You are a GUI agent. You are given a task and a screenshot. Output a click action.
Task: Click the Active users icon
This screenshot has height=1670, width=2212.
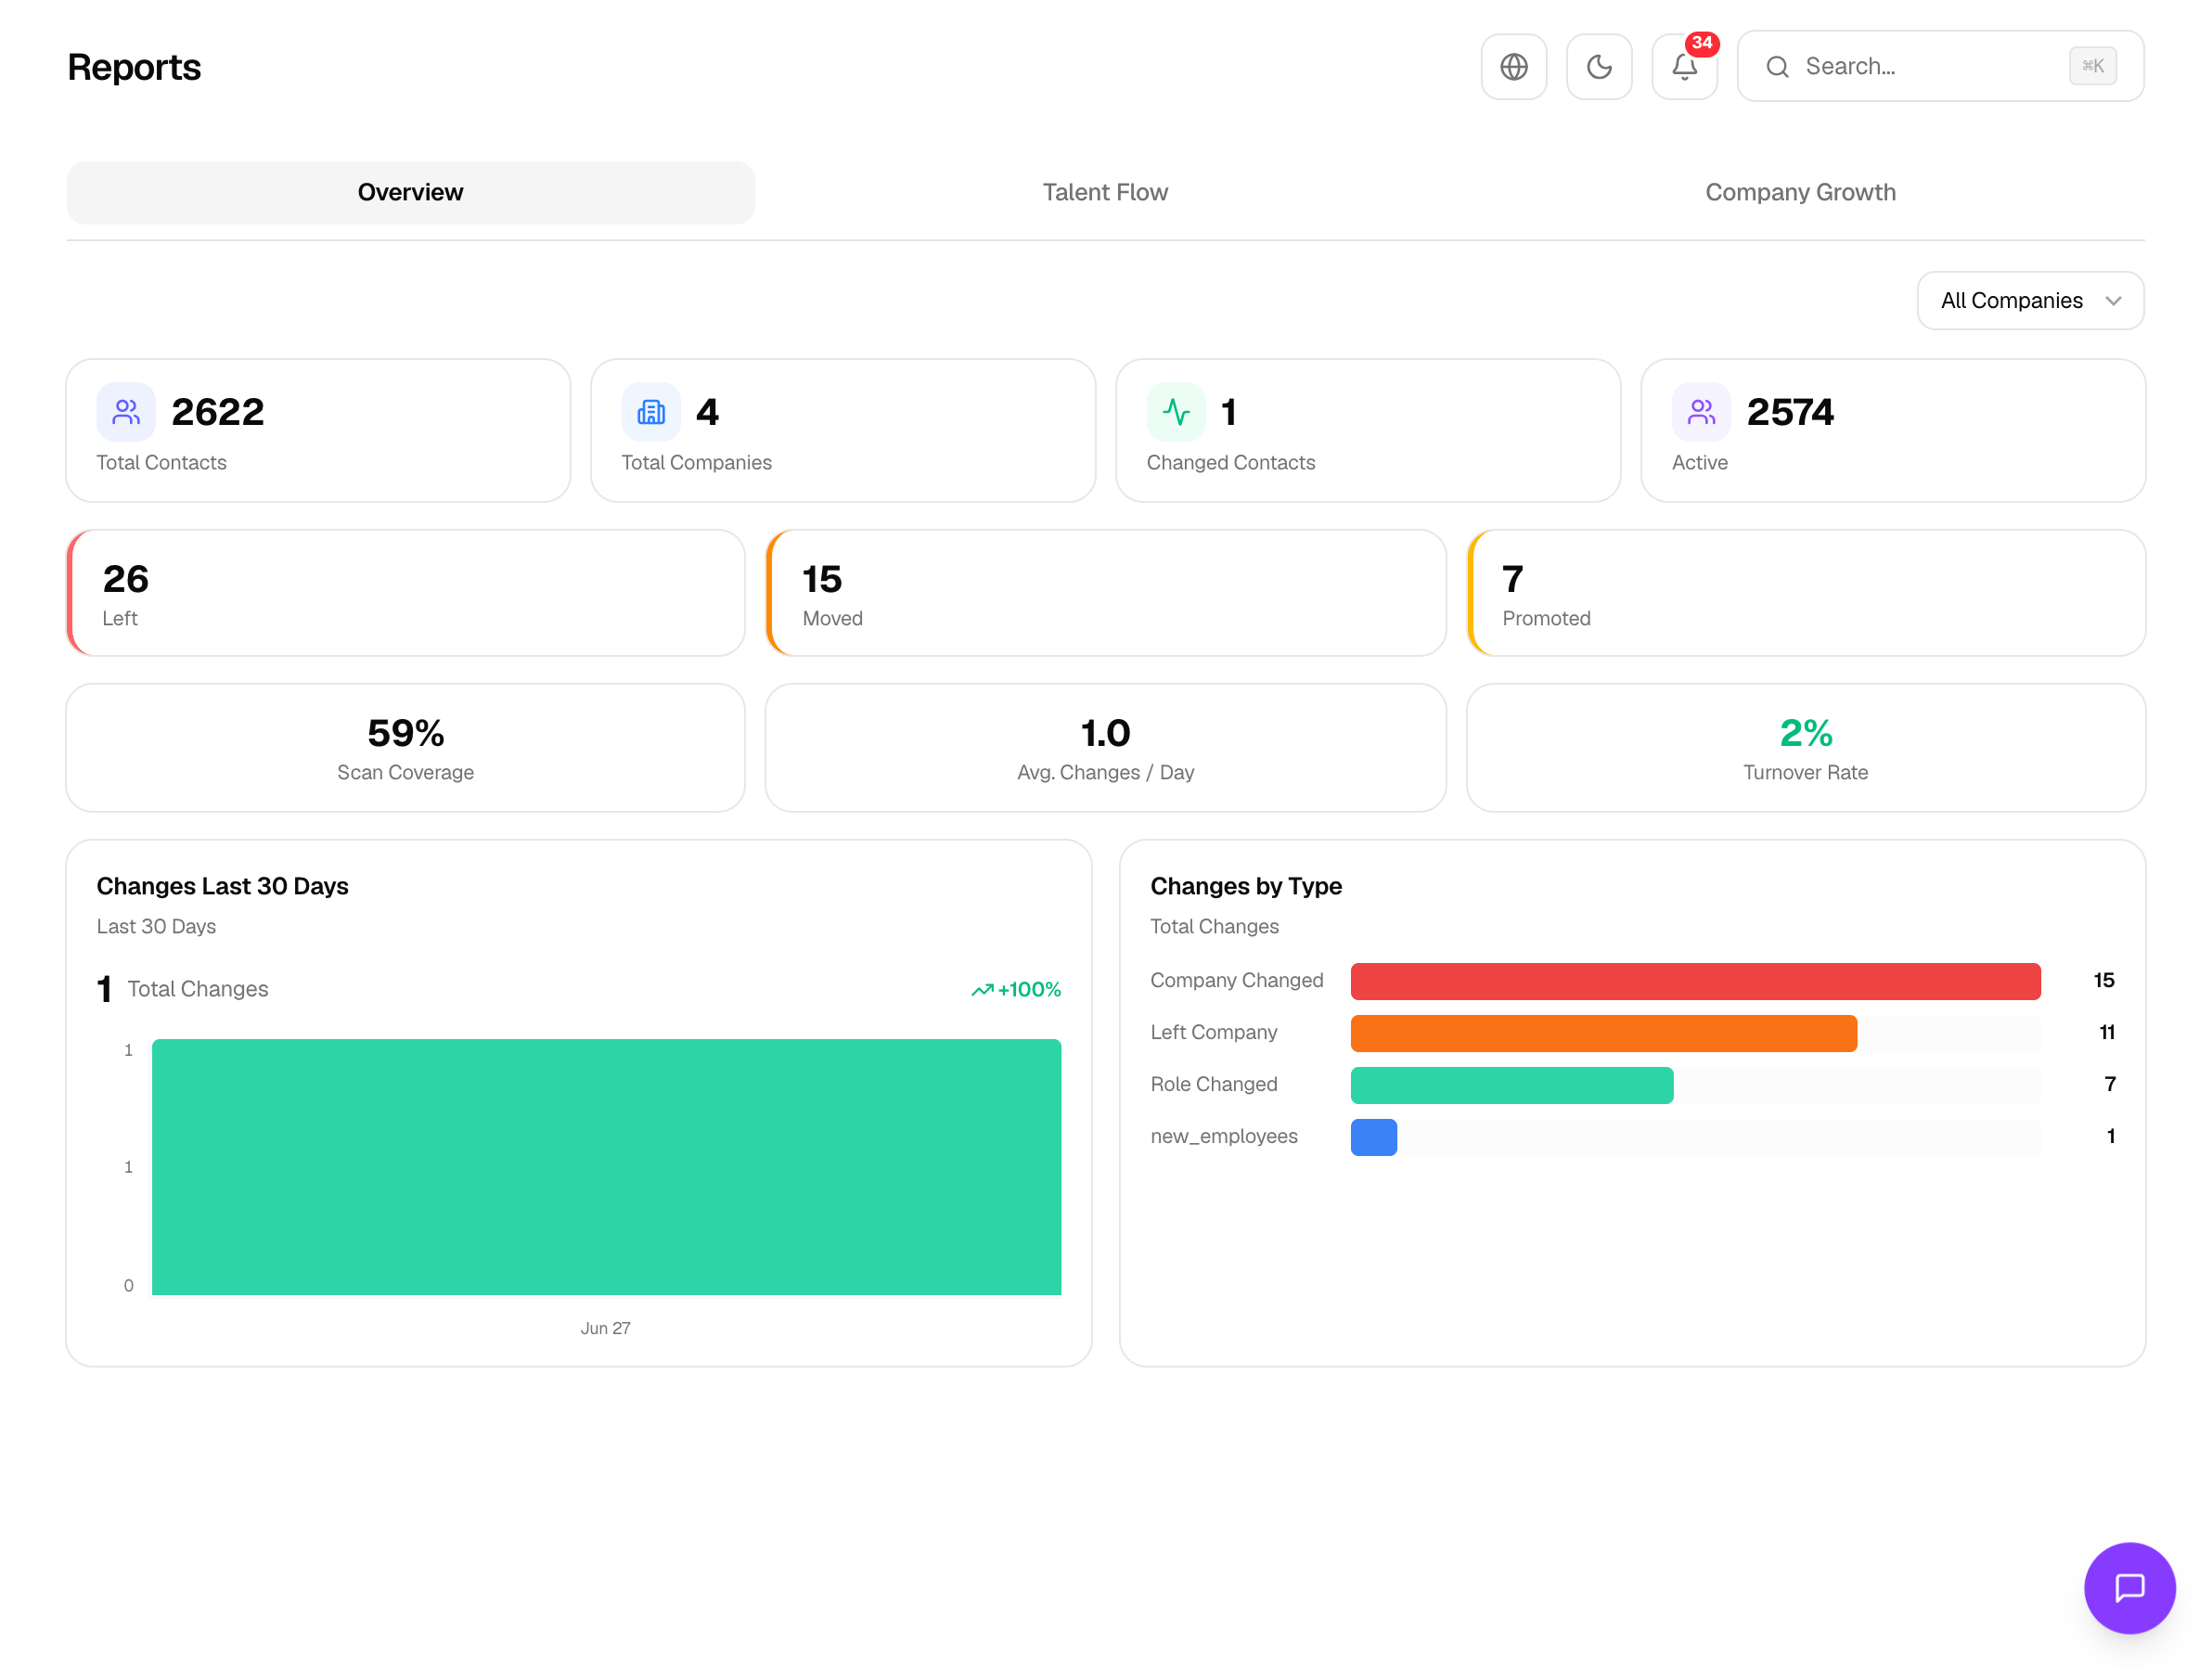(1701, 412)
